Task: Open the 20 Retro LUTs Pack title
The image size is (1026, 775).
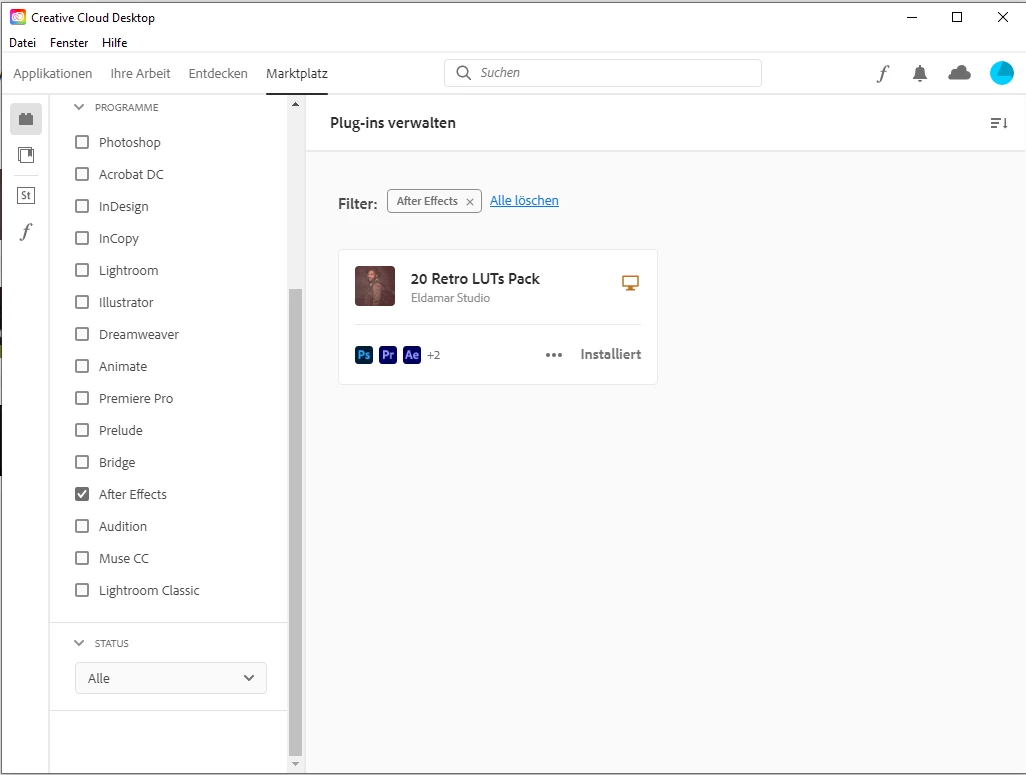Action: pyautogui.click(x=475, y=279)
